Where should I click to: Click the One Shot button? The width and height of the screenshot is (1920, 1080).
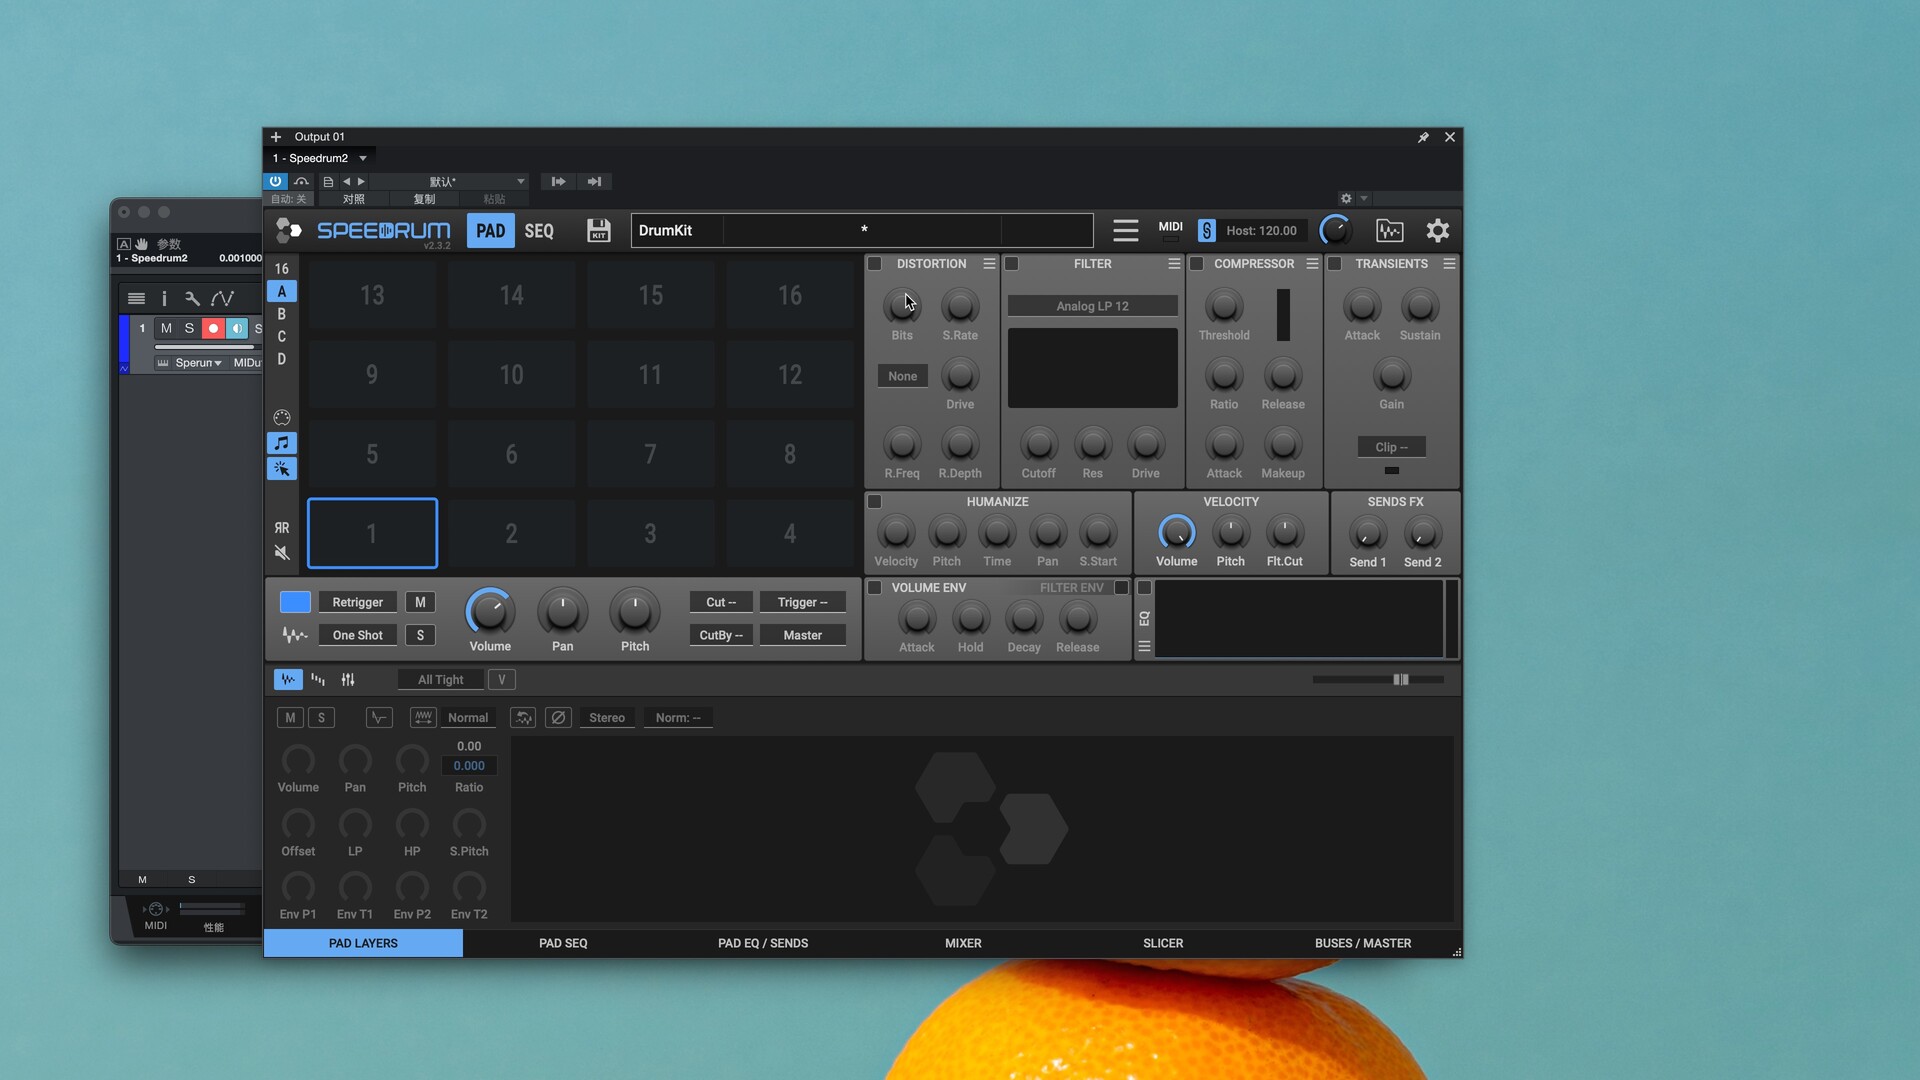pyautogui.click(x=357, y=635)
